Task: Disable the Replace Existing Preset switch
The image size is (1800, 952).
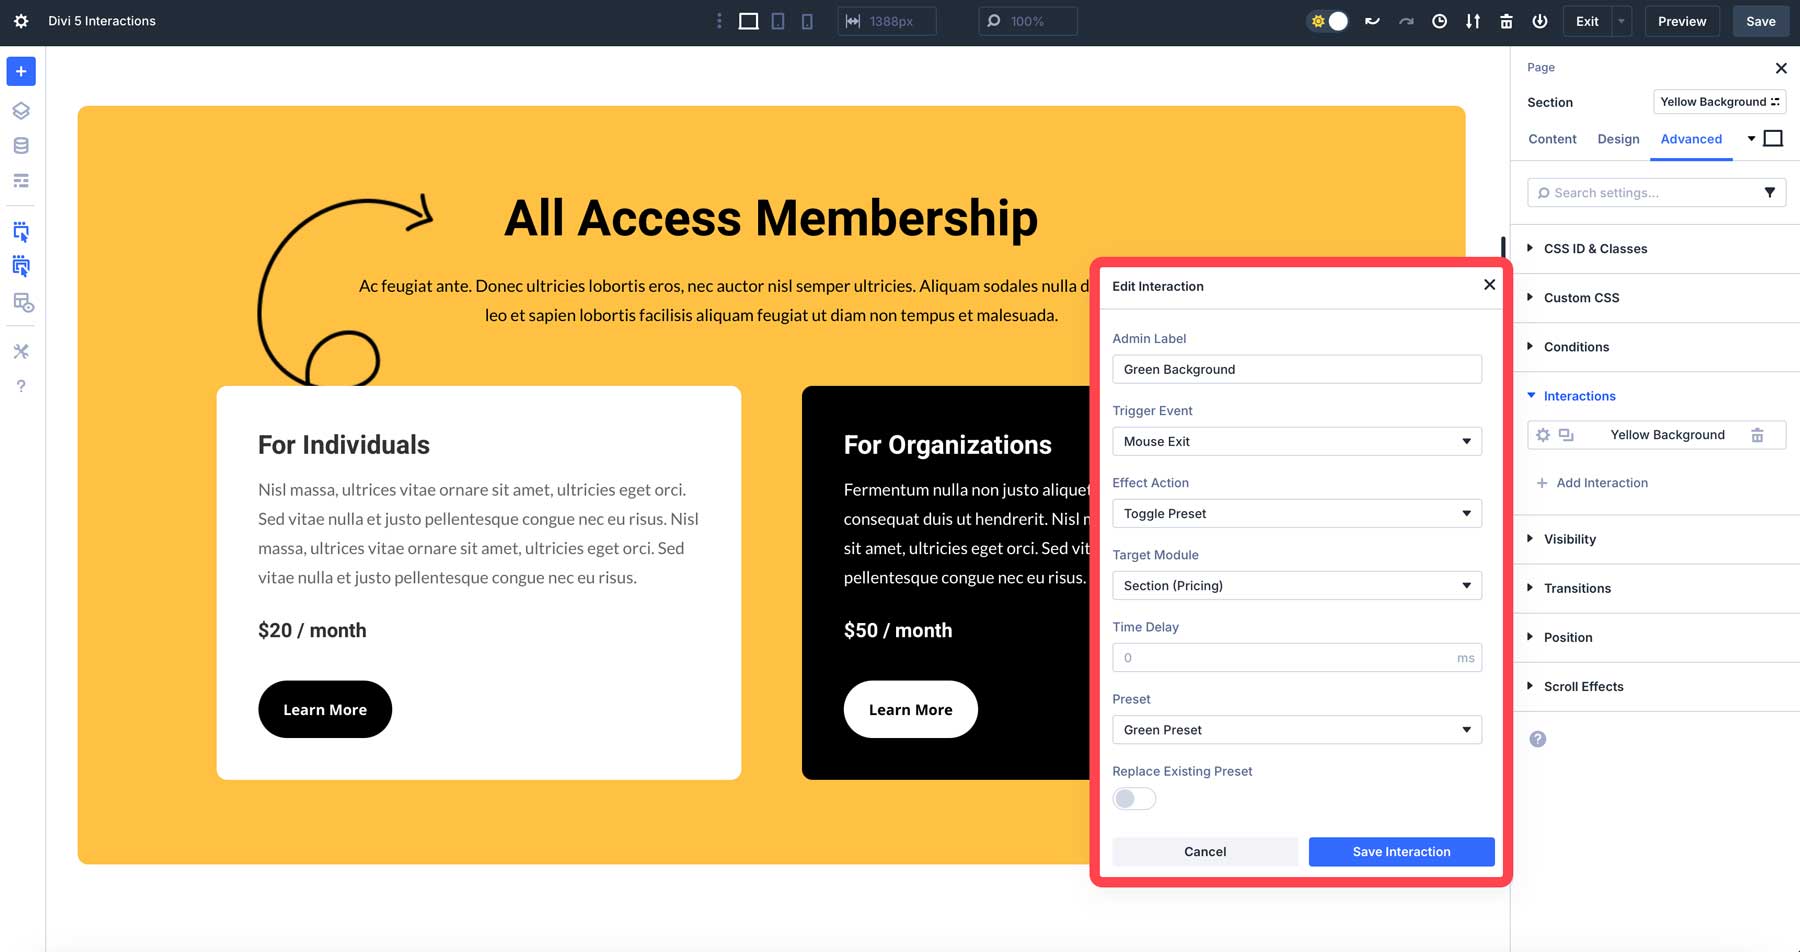Action: (1134, 798)
